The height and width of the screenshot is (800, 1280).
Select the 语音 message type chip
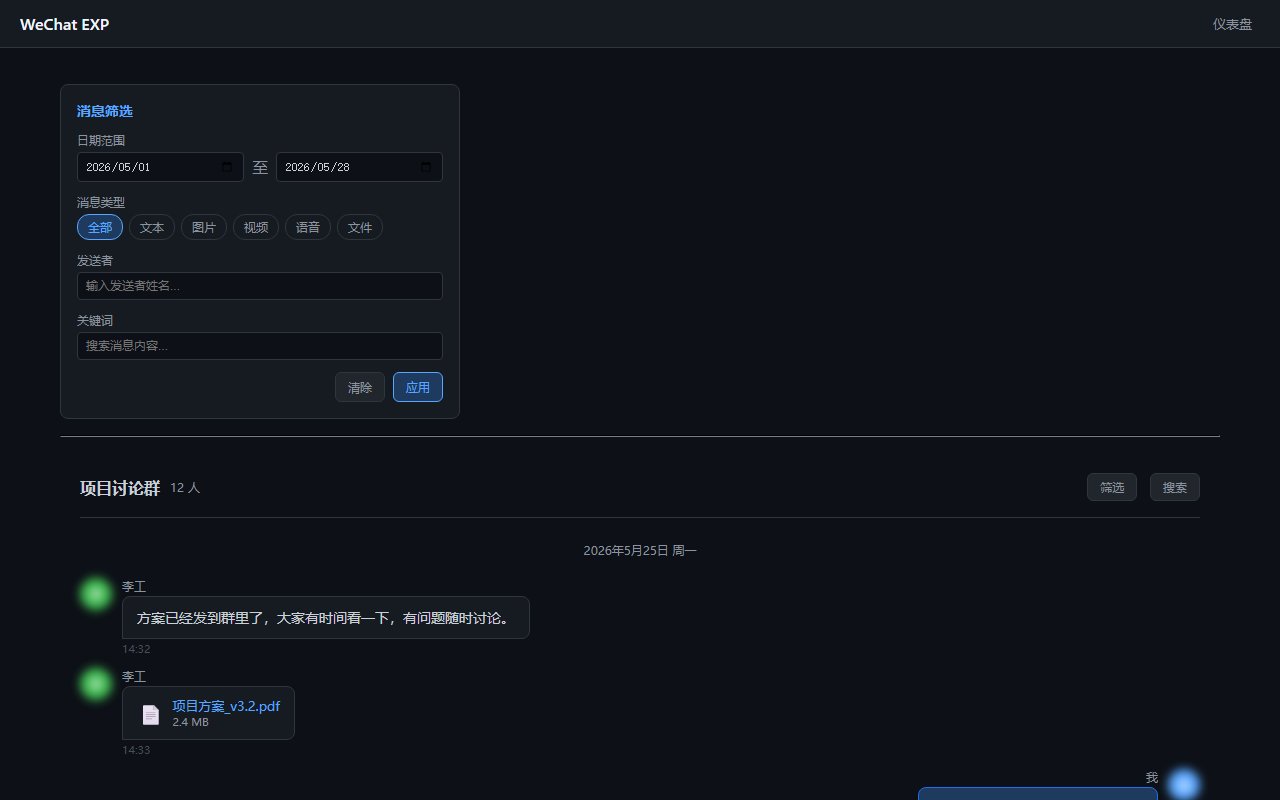point(308,227)
